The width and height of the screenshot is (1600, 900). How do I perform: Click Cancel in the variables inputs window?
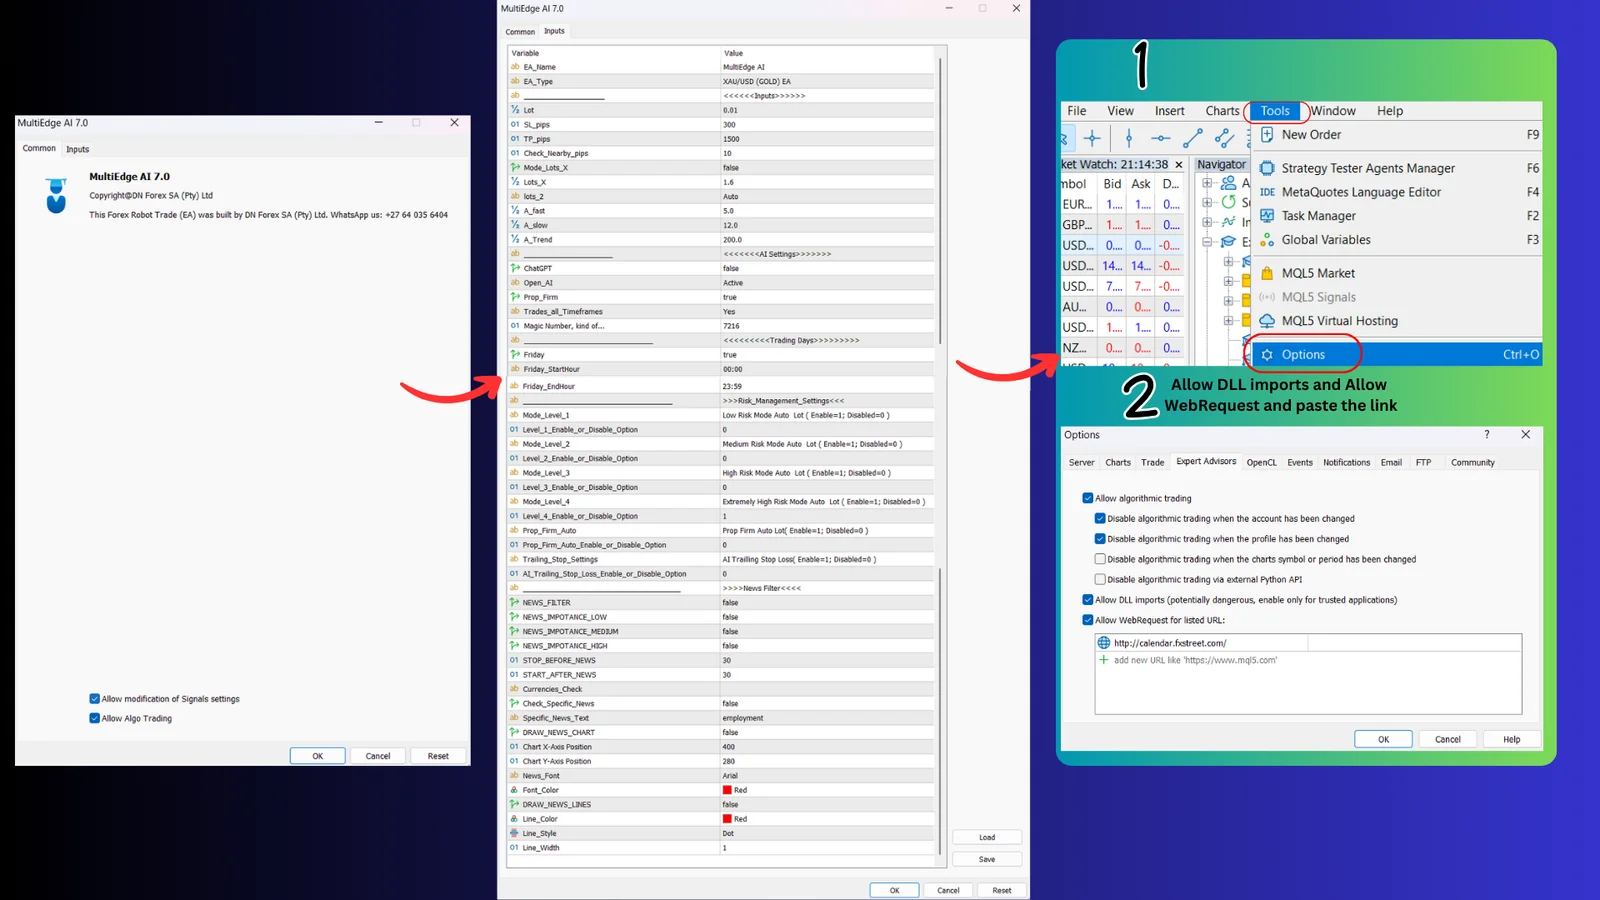(948, 890)
